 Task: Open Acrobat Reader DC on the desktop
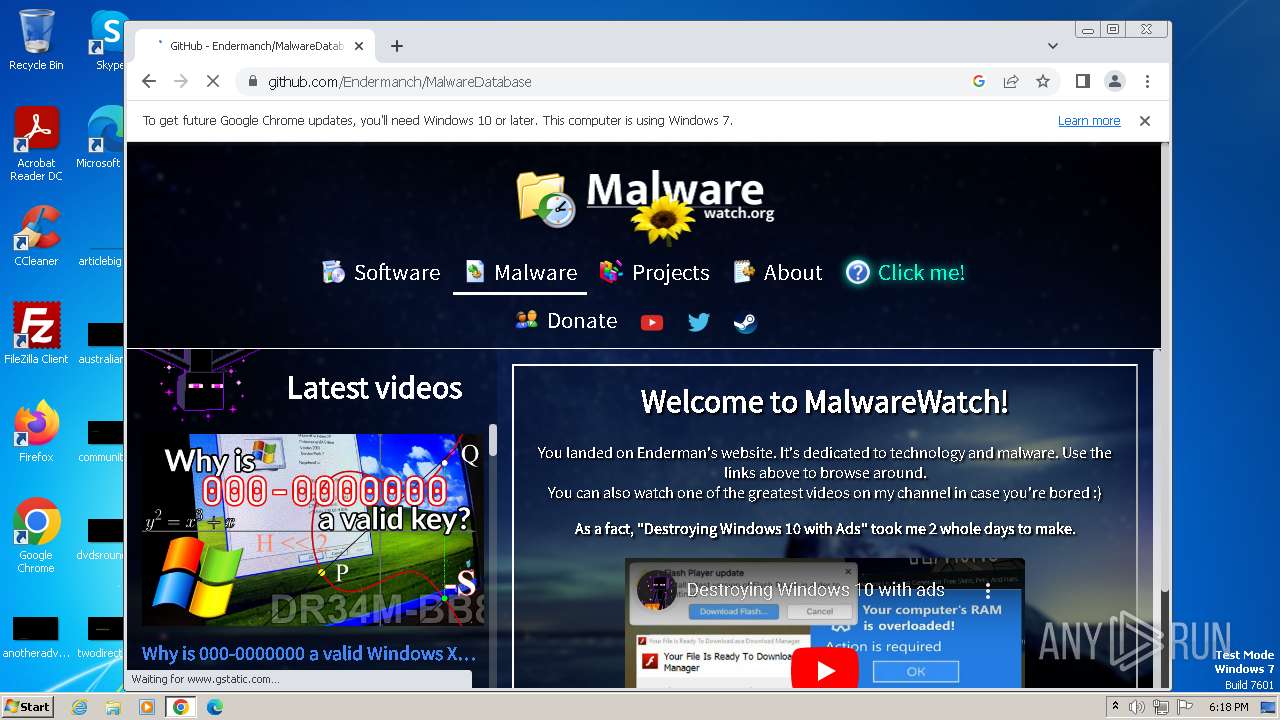point(36,145)
